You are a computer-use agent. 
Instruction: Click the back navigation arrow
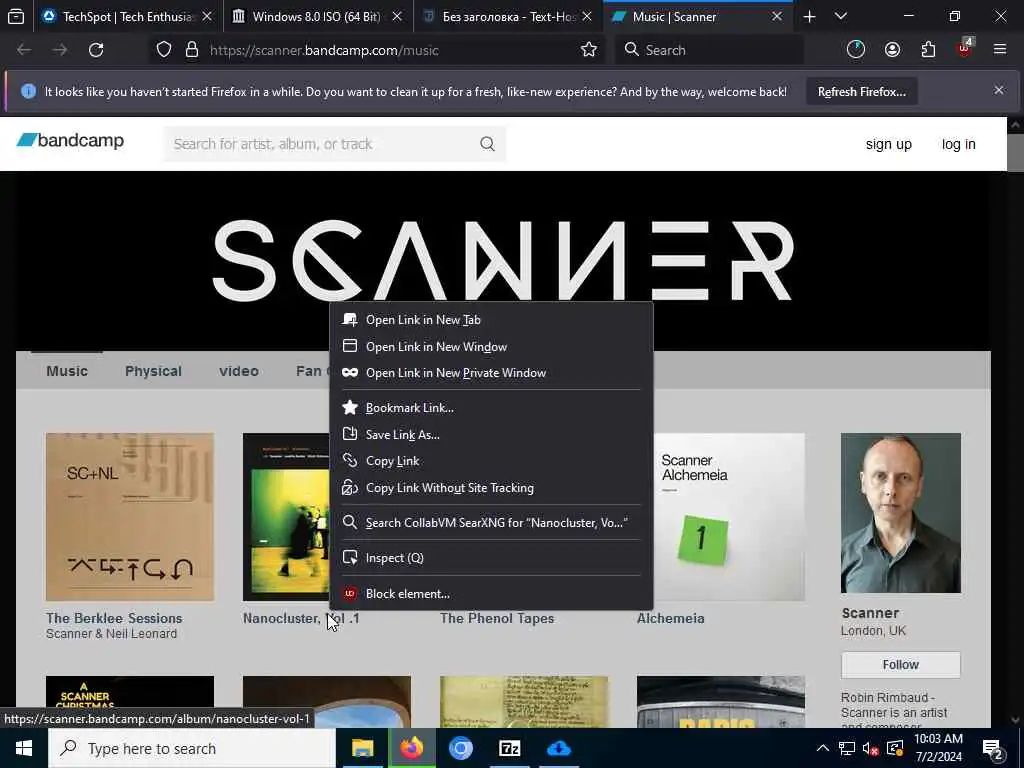click(24, 50)
